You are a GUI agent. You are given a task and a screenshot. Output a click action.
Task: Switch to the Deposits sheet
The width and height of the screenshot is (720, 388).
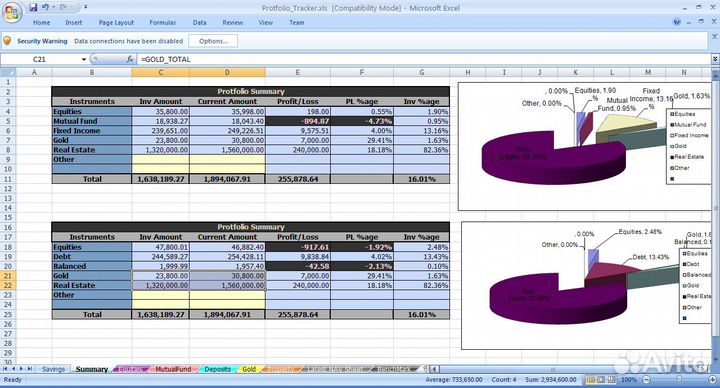tap(217, 369)
